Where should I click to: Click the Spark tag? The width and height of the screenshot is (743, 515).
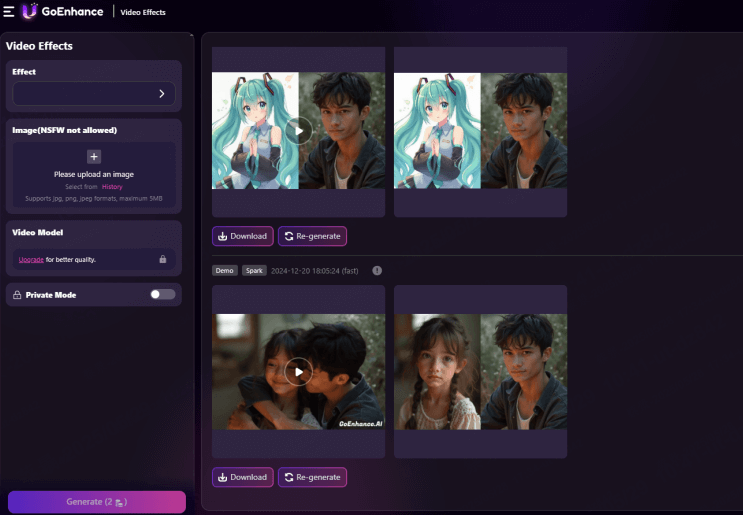point(254,271)
